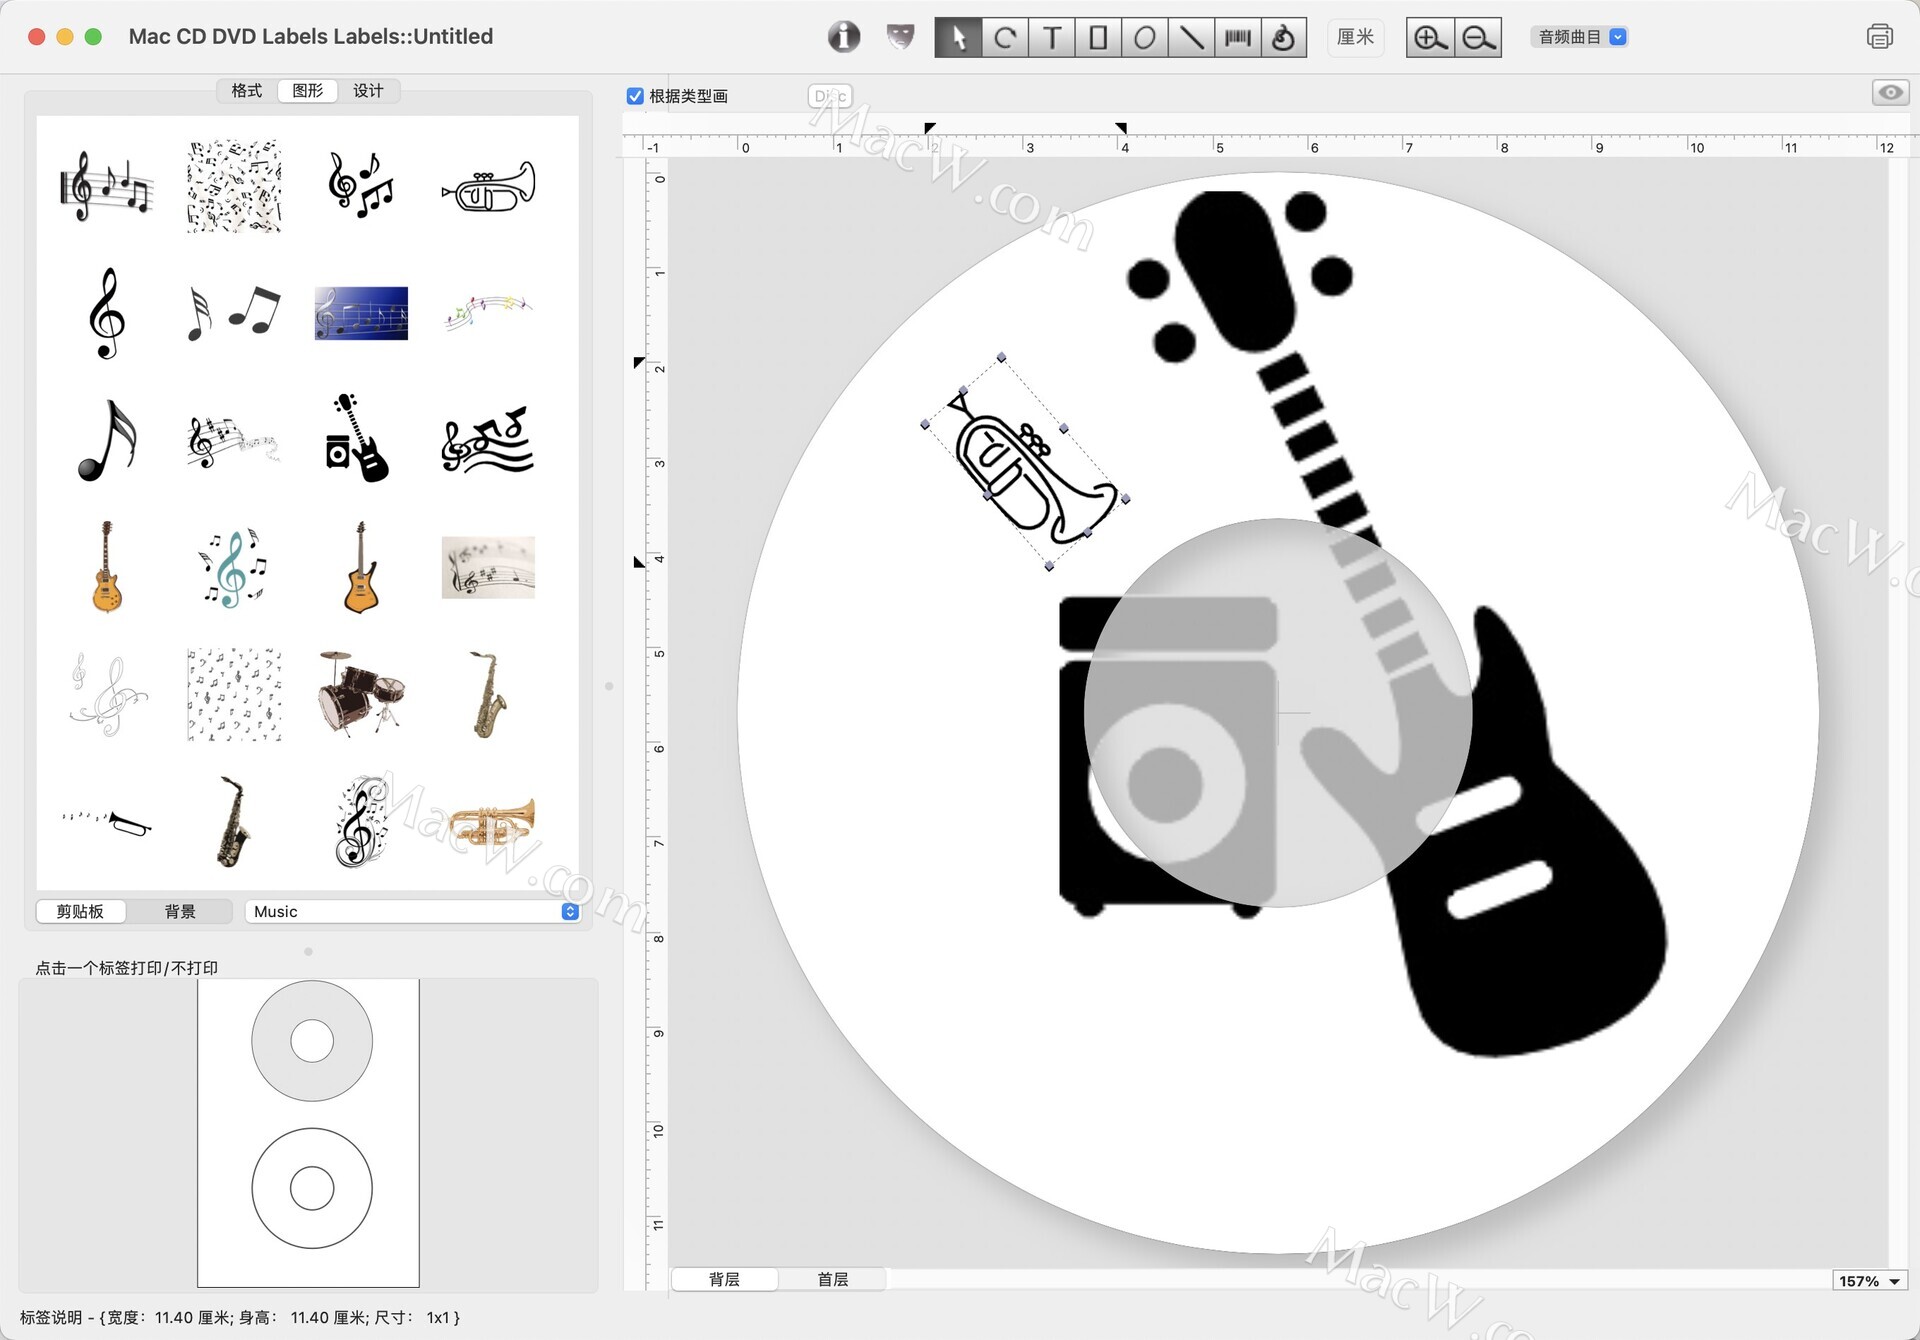Switch to the 首层 layer tab
The height and width of the screenshot is (1340, 1920).
pyautogui.click(x=833, y=1279)
